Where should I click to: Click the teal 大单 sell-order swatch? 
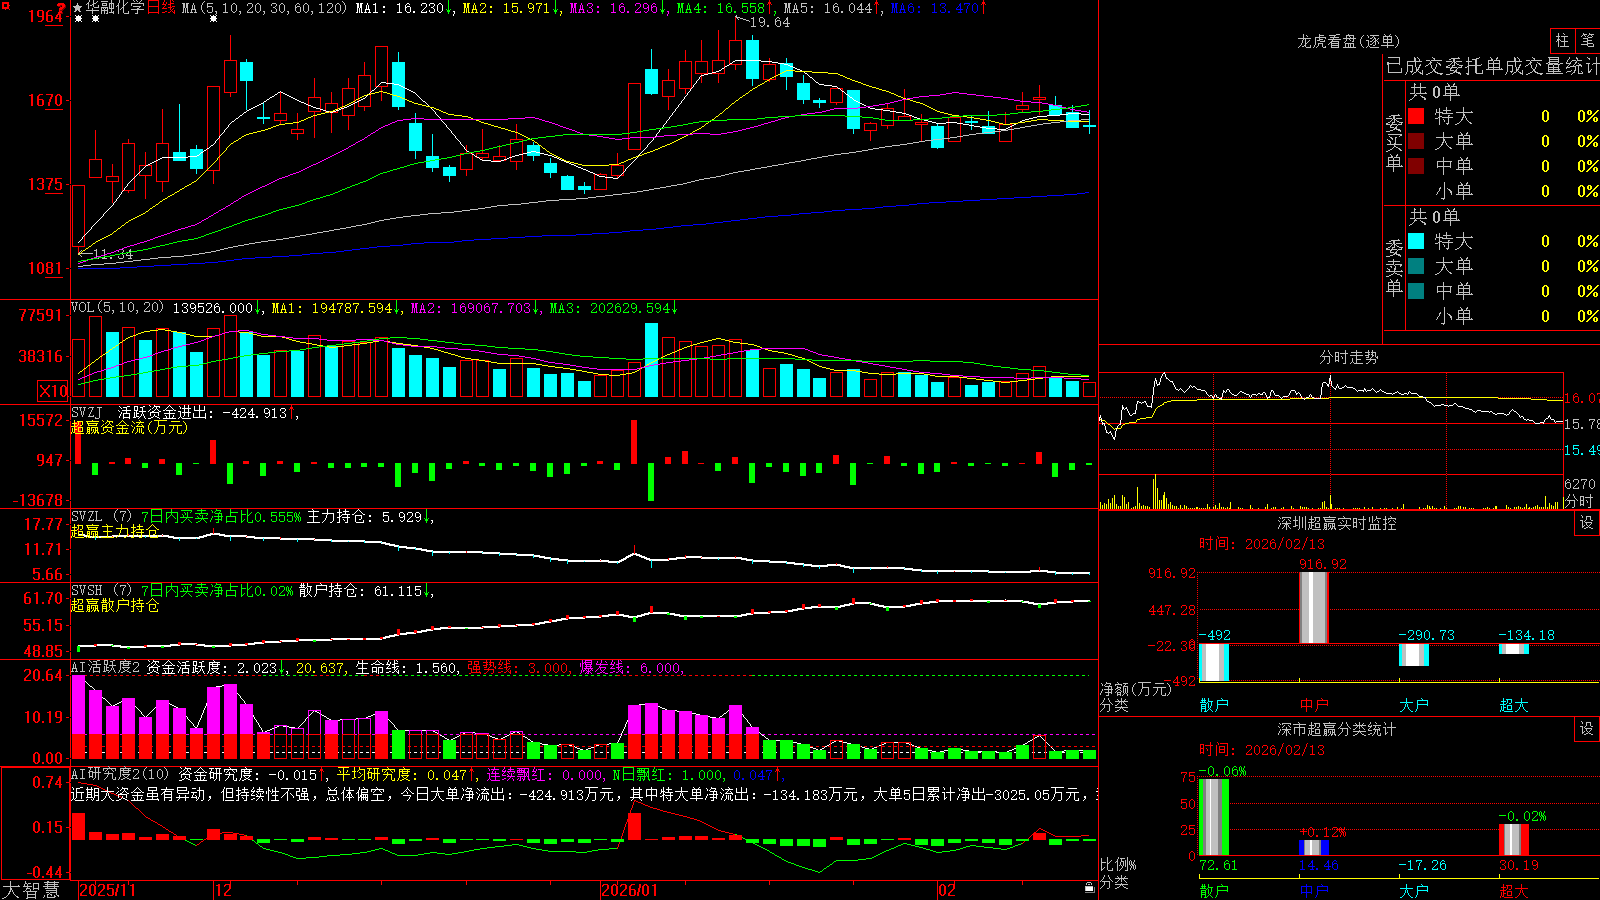tap(1416, 266)
